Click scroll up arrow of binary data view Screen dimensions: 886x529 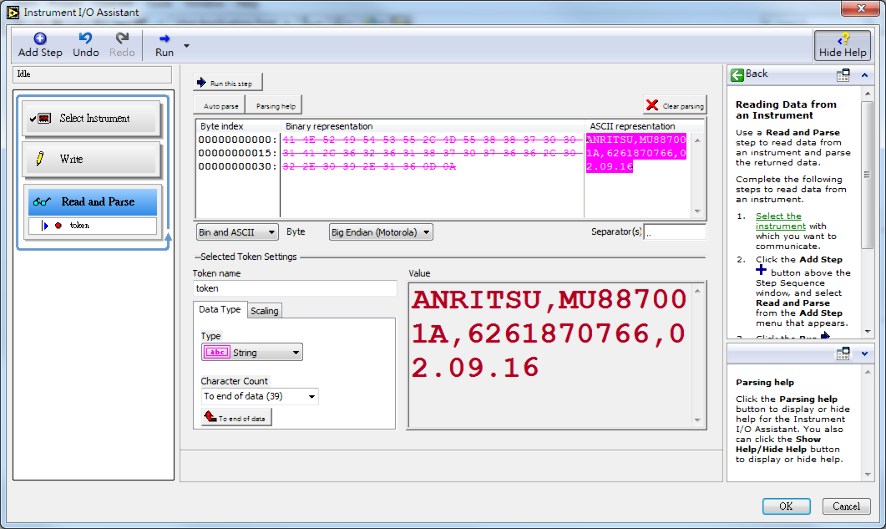coord(698,140)
